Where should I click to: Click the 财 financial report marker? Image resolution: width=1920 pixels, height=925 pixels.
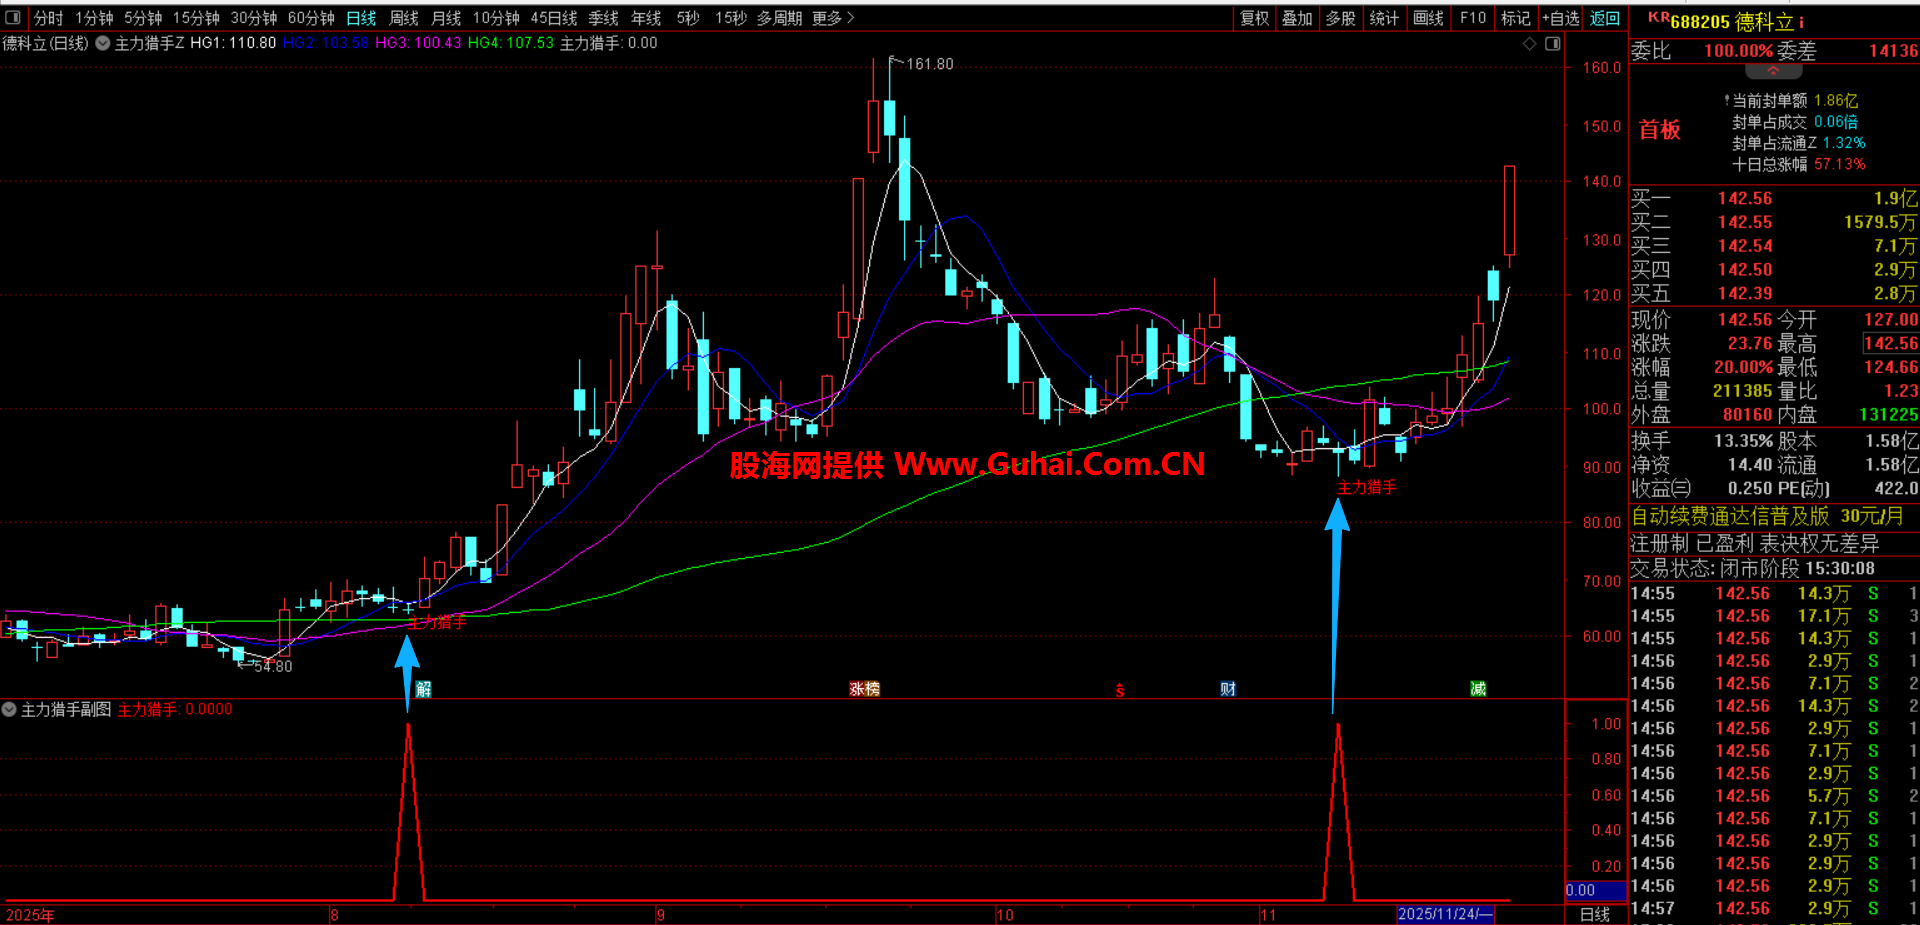pyautogui.click(x=1228, y=689)
